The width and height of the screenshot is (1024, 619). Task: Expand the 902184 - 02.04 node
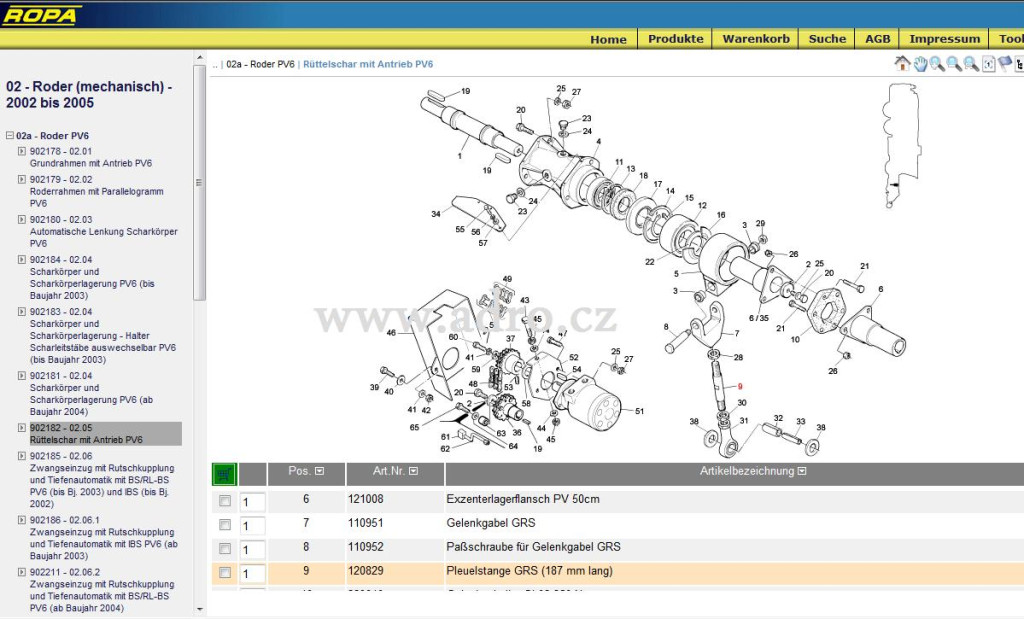22,259
